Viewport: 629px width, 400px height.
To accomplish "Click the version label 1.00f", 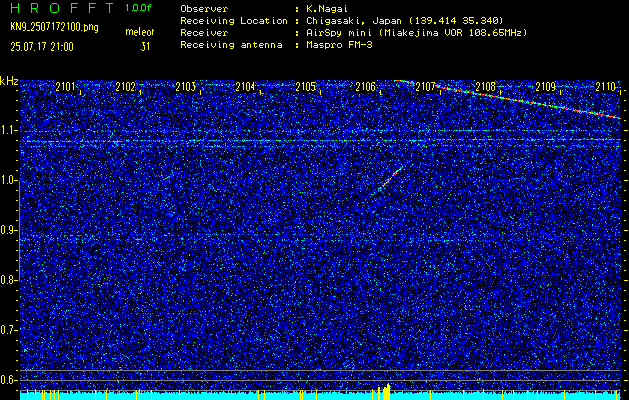I will [138, 8].
